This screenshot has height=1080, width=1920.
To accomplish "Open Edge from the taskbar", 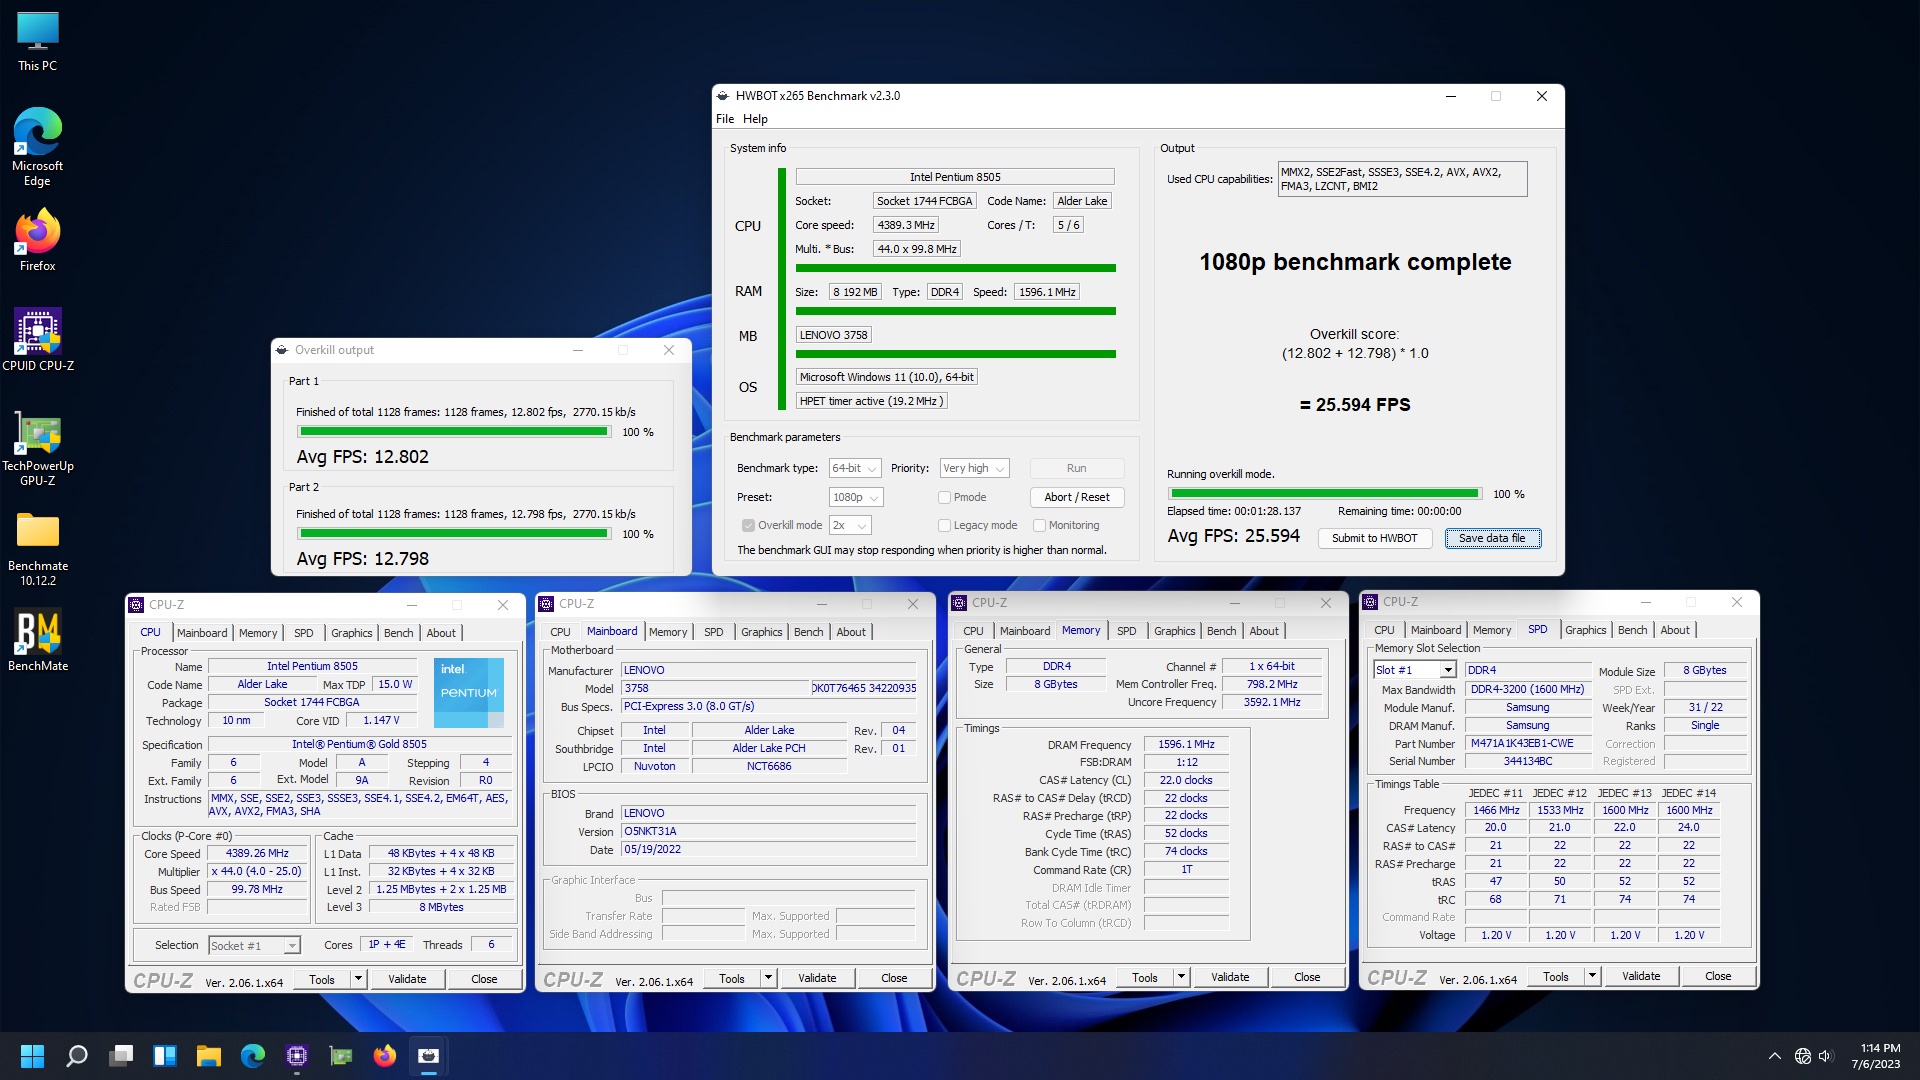I will pyautogui.click(x=253, y=1056).
